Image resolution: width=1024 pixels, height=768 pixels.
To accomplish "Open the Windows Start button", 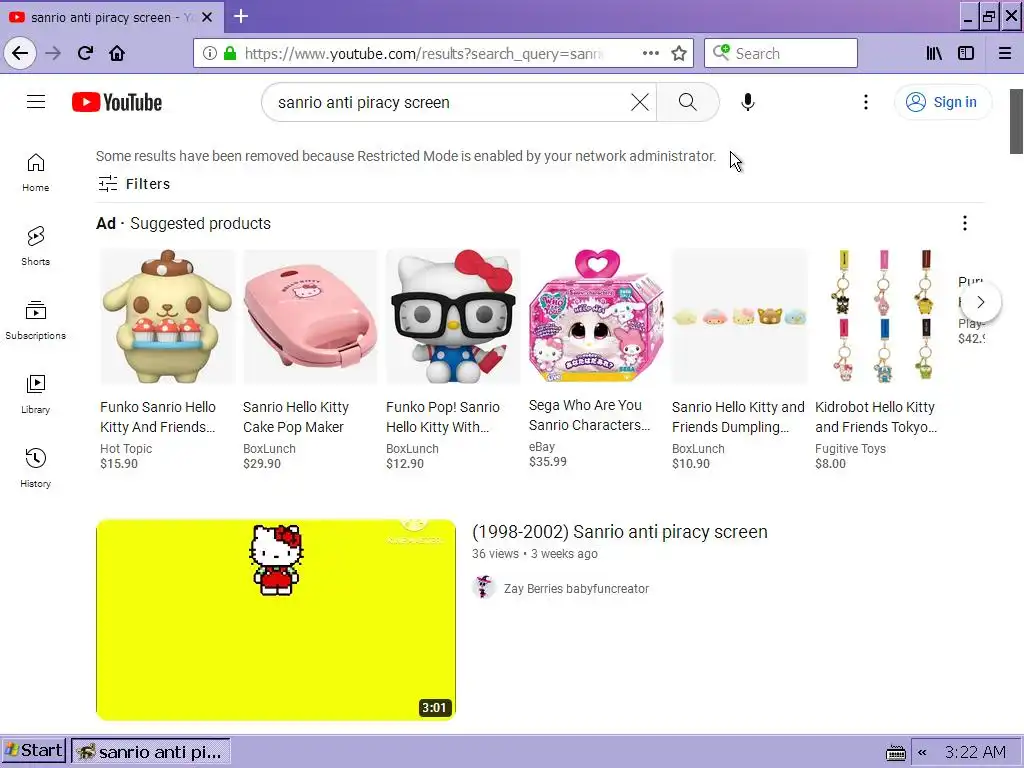I will coord(33,751).
